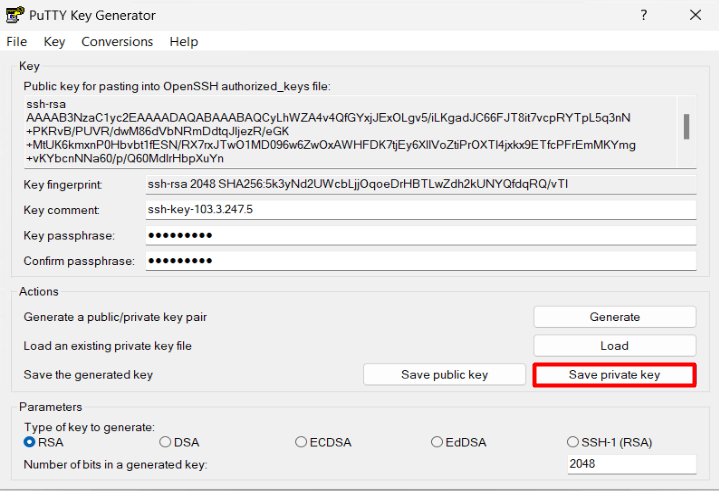Click the public key text box scrollbar thumb
719x491 pixels.
coord(686,127)
